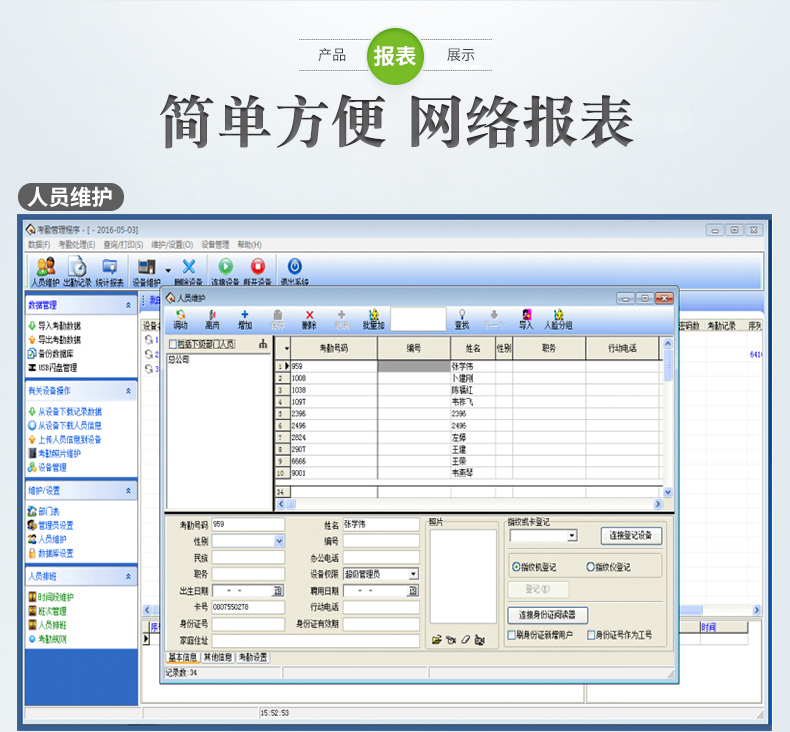Click the 人员维护 icon in main toolbar
Image resolution: width=790 pixels, height=732 pixels.
[x=45, y=268]
